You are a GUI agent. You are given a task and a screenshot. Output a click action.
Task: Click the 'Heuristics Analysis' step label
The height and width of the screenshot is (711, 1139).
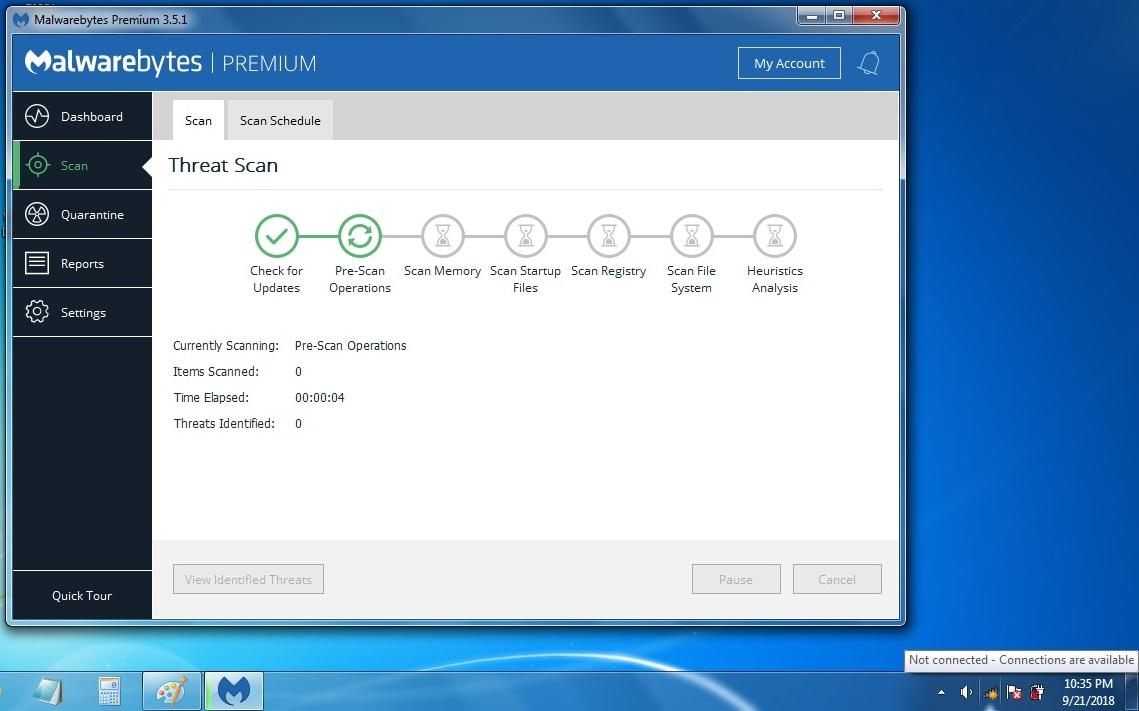[x=775, y=280]
